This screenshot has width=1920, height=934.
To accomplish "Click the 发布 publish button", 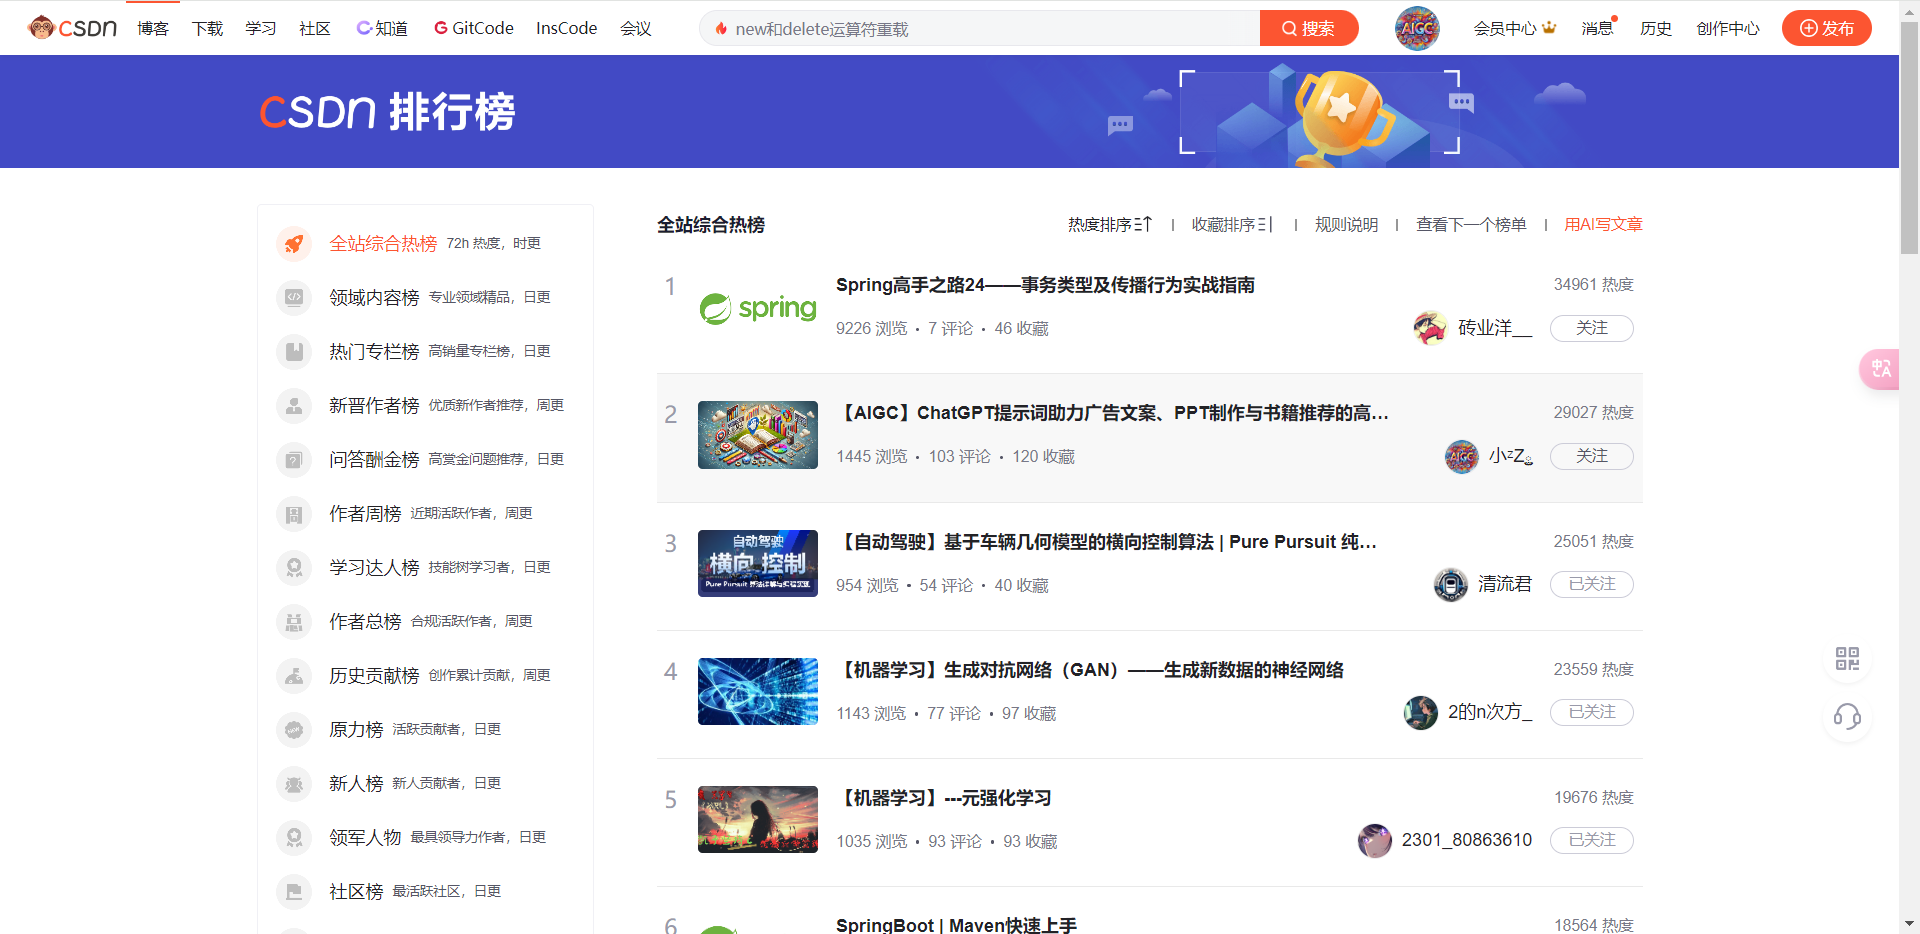I will click(x=1826, y=28).
